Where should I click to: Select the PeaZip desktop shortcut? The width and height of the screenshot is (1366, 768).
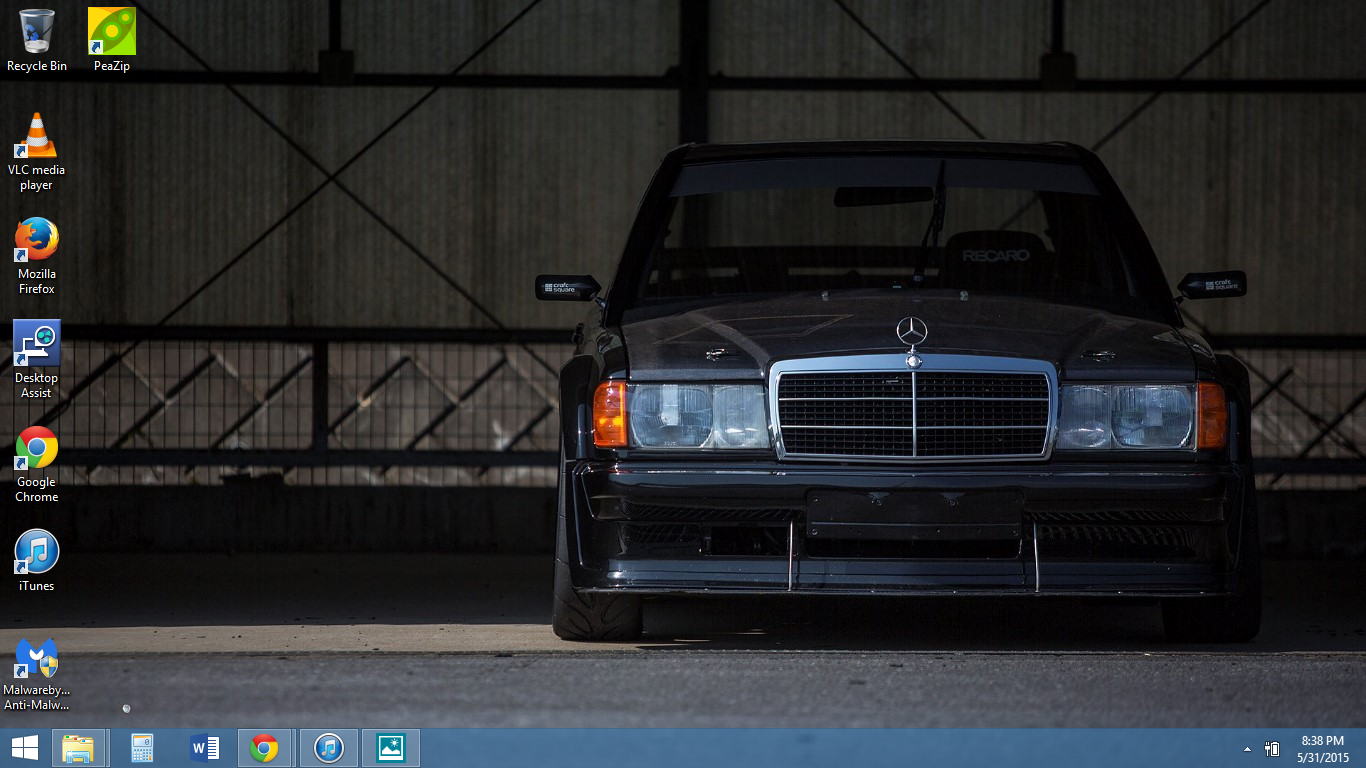click(x=112, y=40)
